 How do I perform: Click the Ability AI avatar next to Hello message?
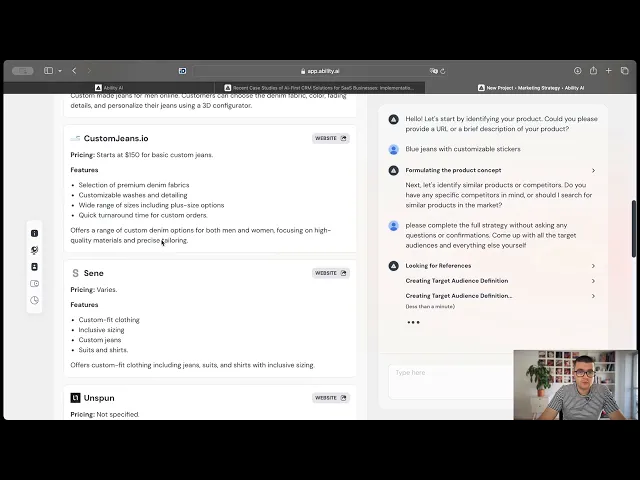[393, 119]
